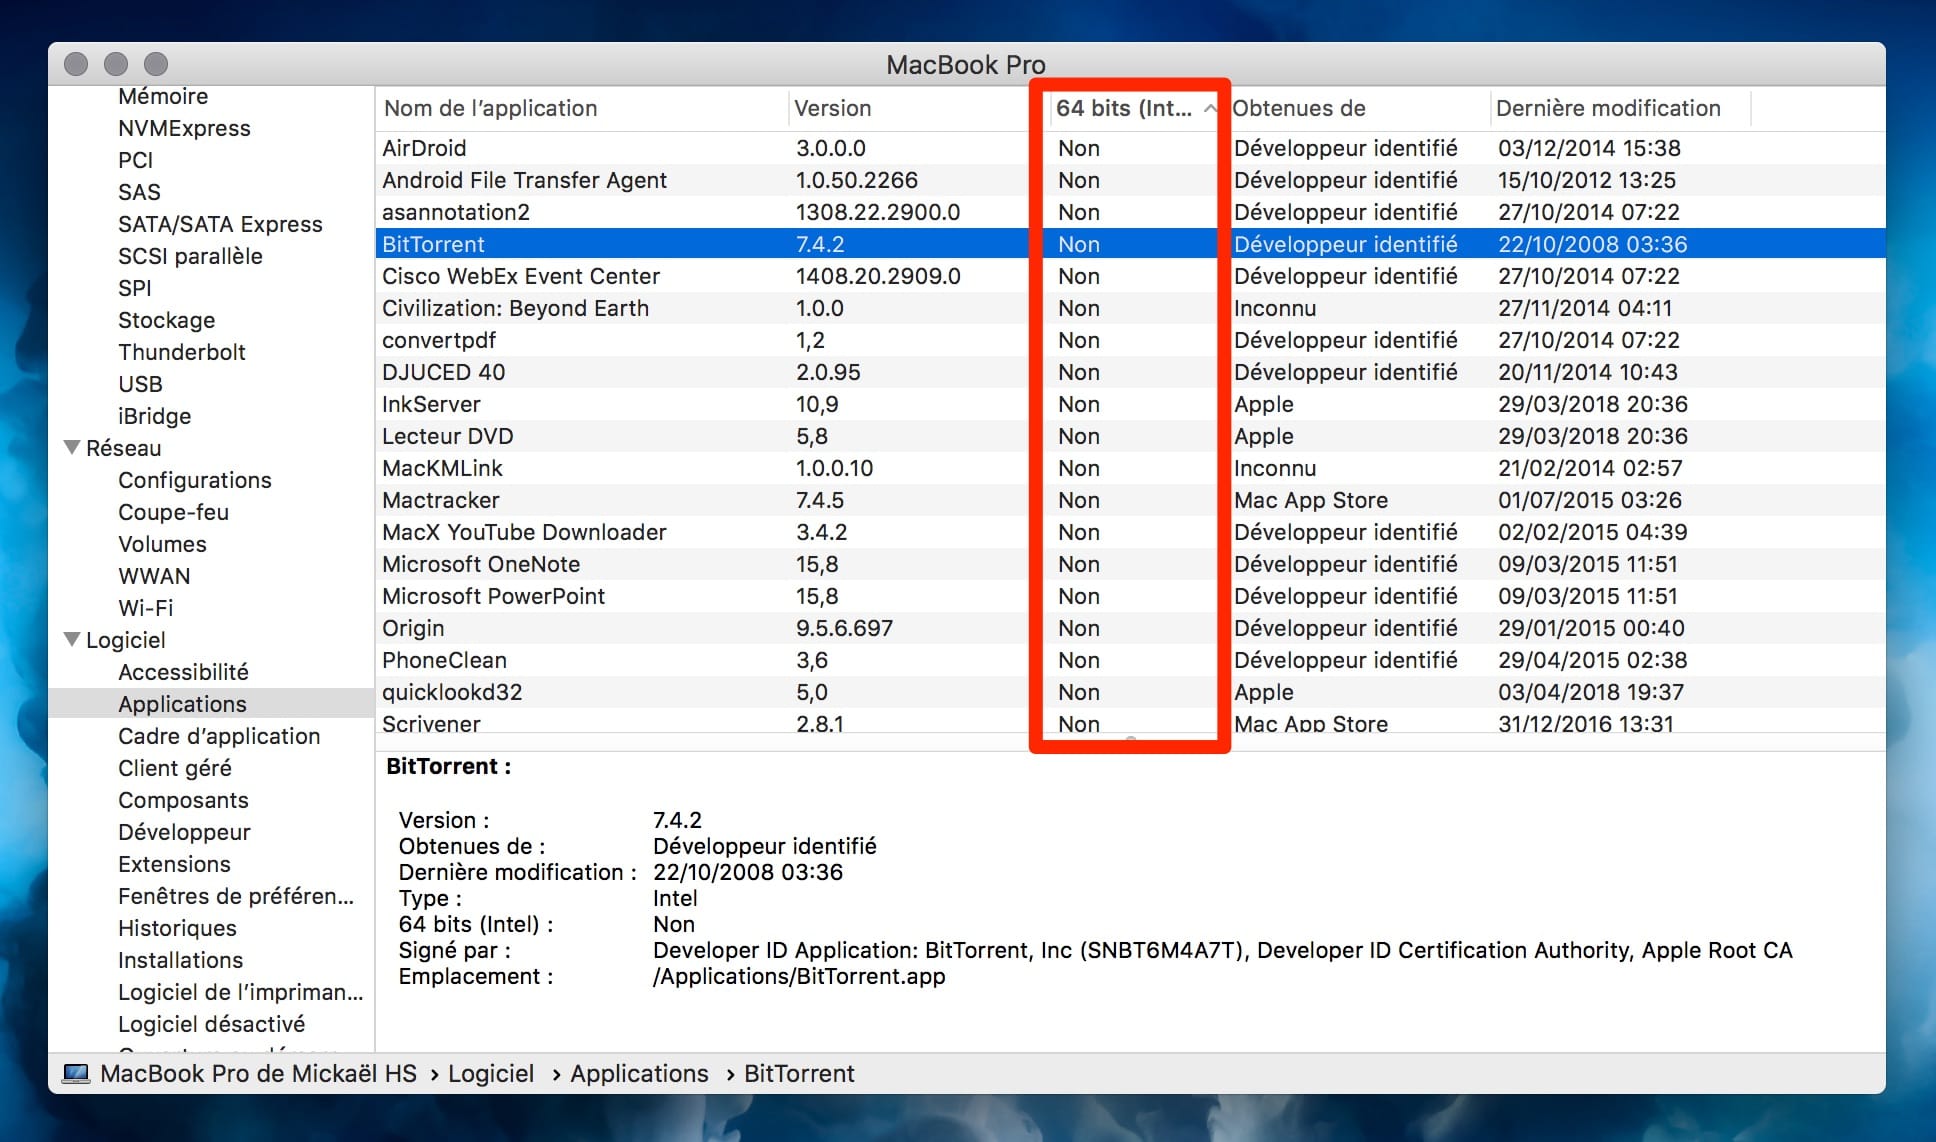Click Applications in the path bar
1936x1142 pixels.
tap(639, 1073)
